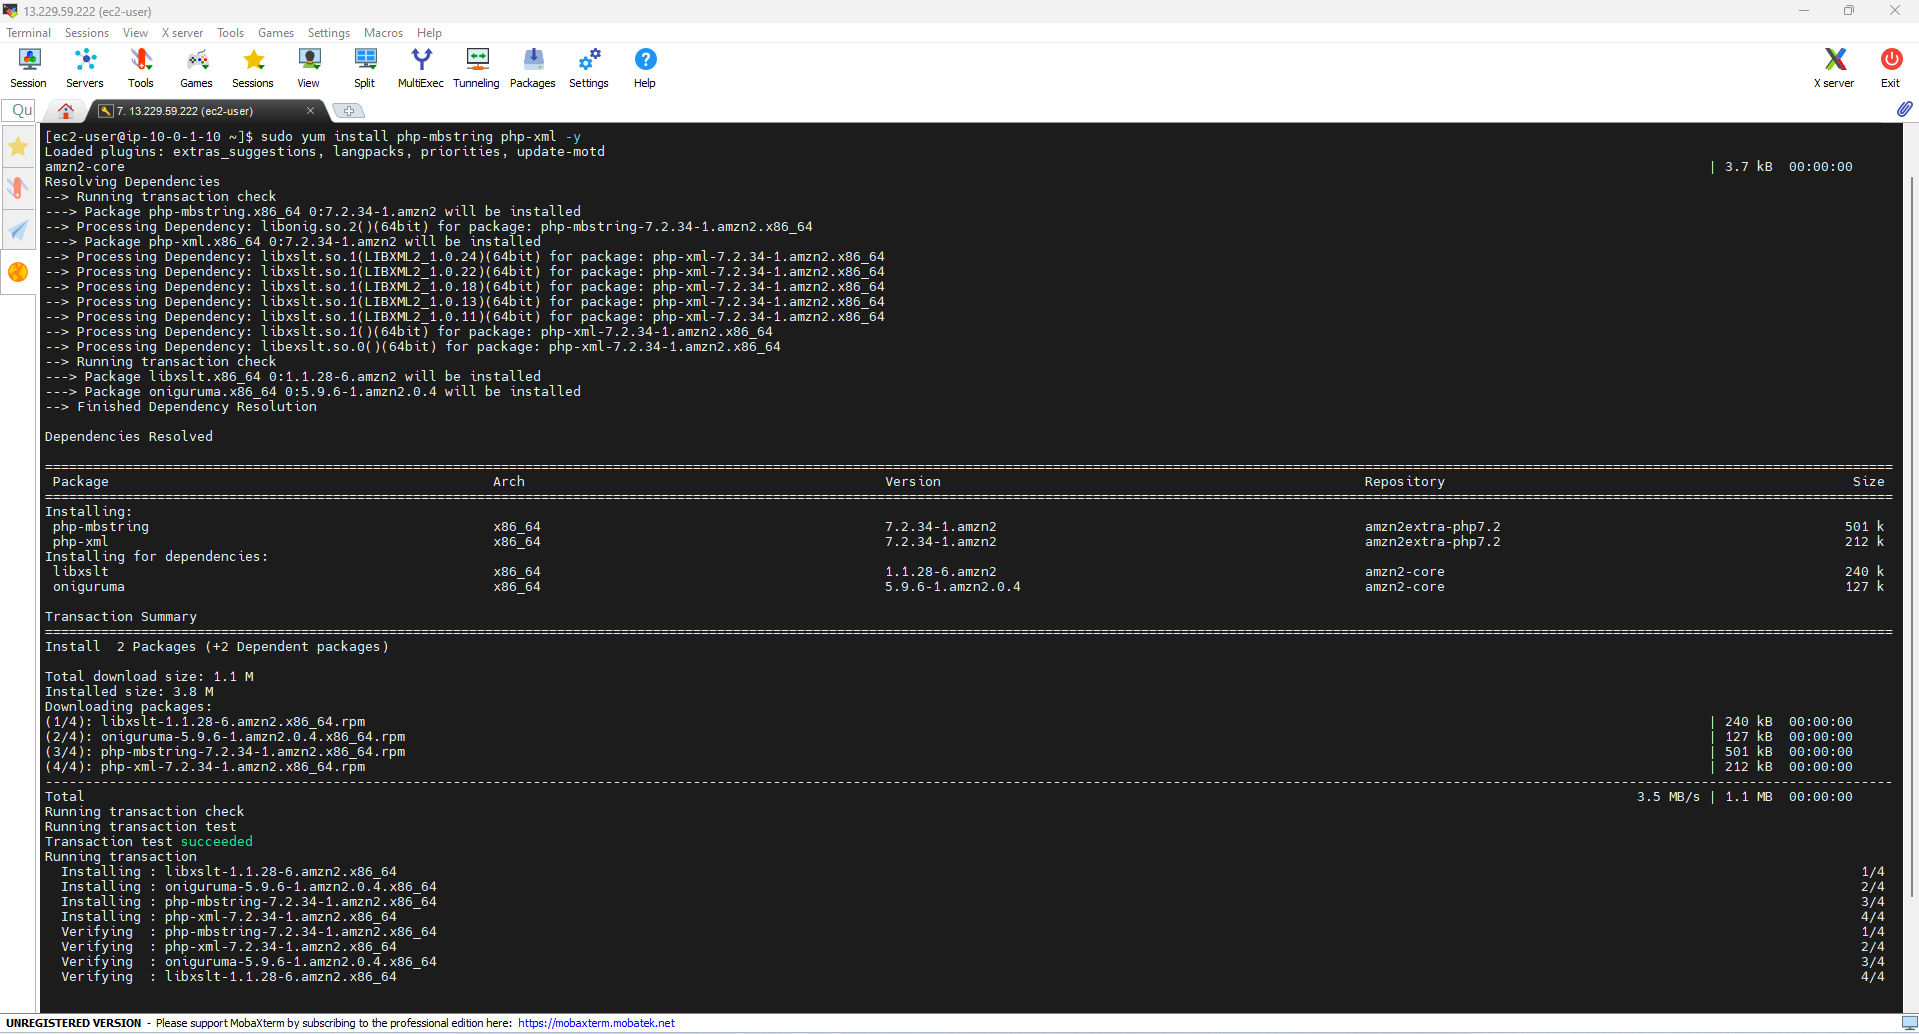
Task: Close the 13.229.59.222 session tab
Action: (x=310, y=111)
